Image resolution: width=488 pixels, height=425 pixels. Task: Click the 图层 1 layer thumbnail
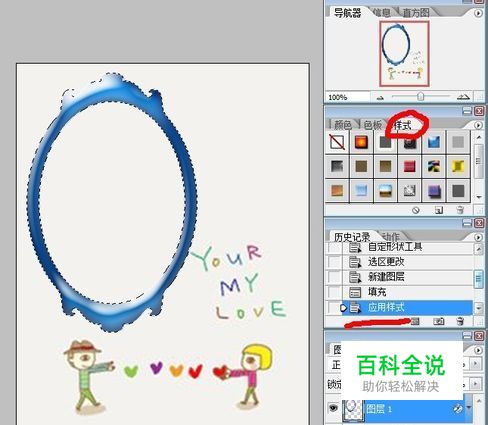tap(353, 409)
